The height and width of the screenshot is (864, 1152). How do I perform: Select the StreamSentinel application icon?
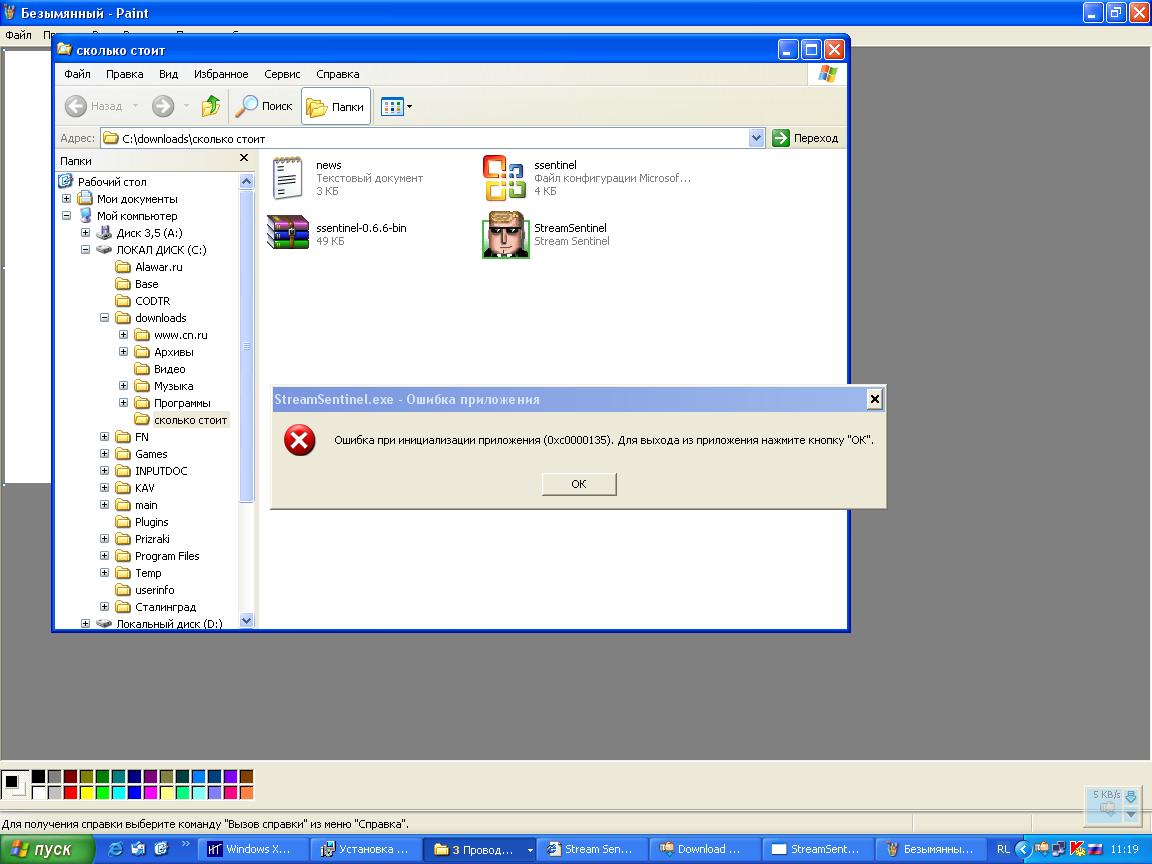click(x=505, y=234)
